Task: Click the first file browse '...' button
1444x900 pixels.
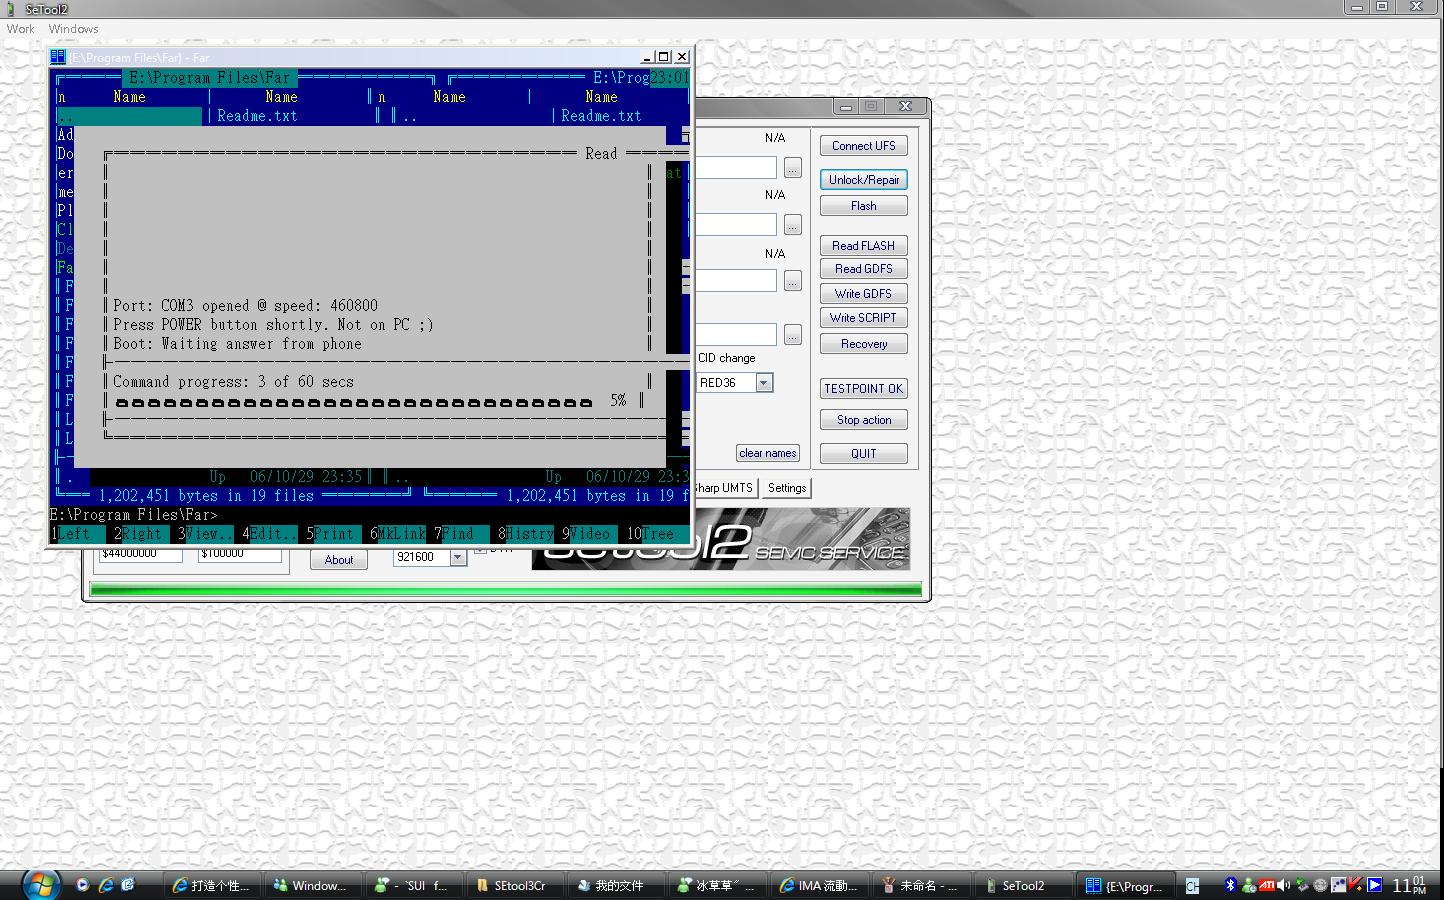Action: (792, 168)
